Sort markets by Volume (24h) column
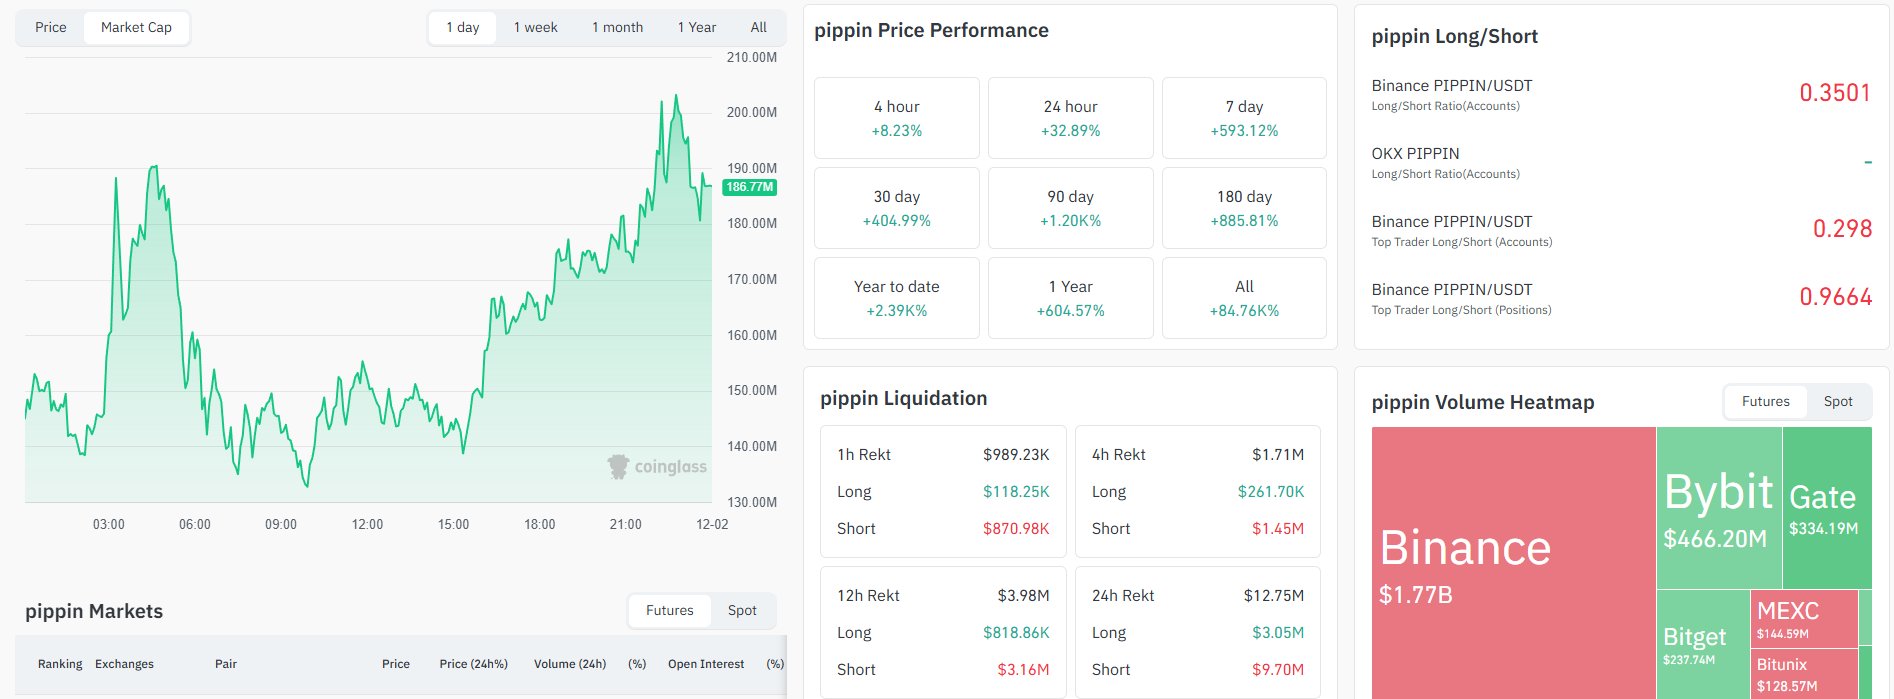This screenshot has height=699, width=1894. tap(570, 664)
